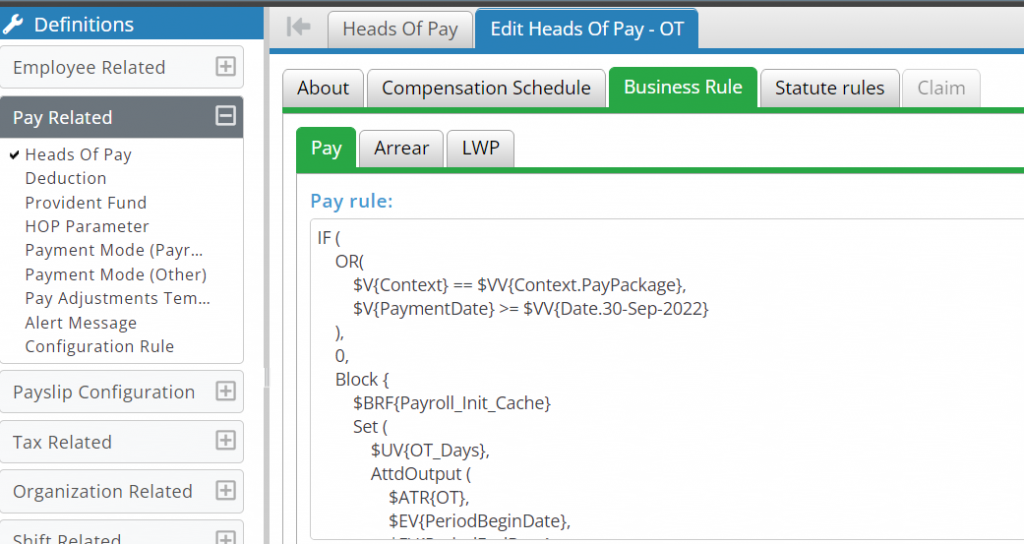Click the $ATR{OT} line
The image size is (1024, 544).
(x=429, y=498)
